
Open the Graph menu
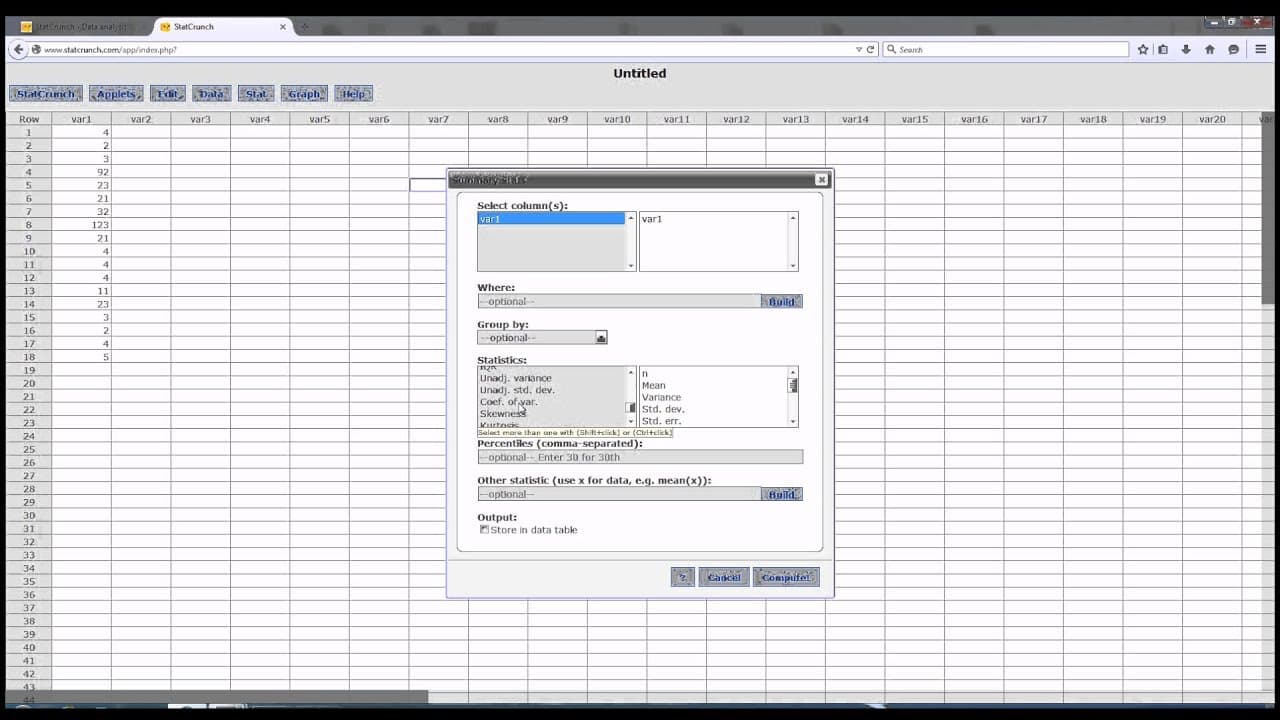pos(304,94)
